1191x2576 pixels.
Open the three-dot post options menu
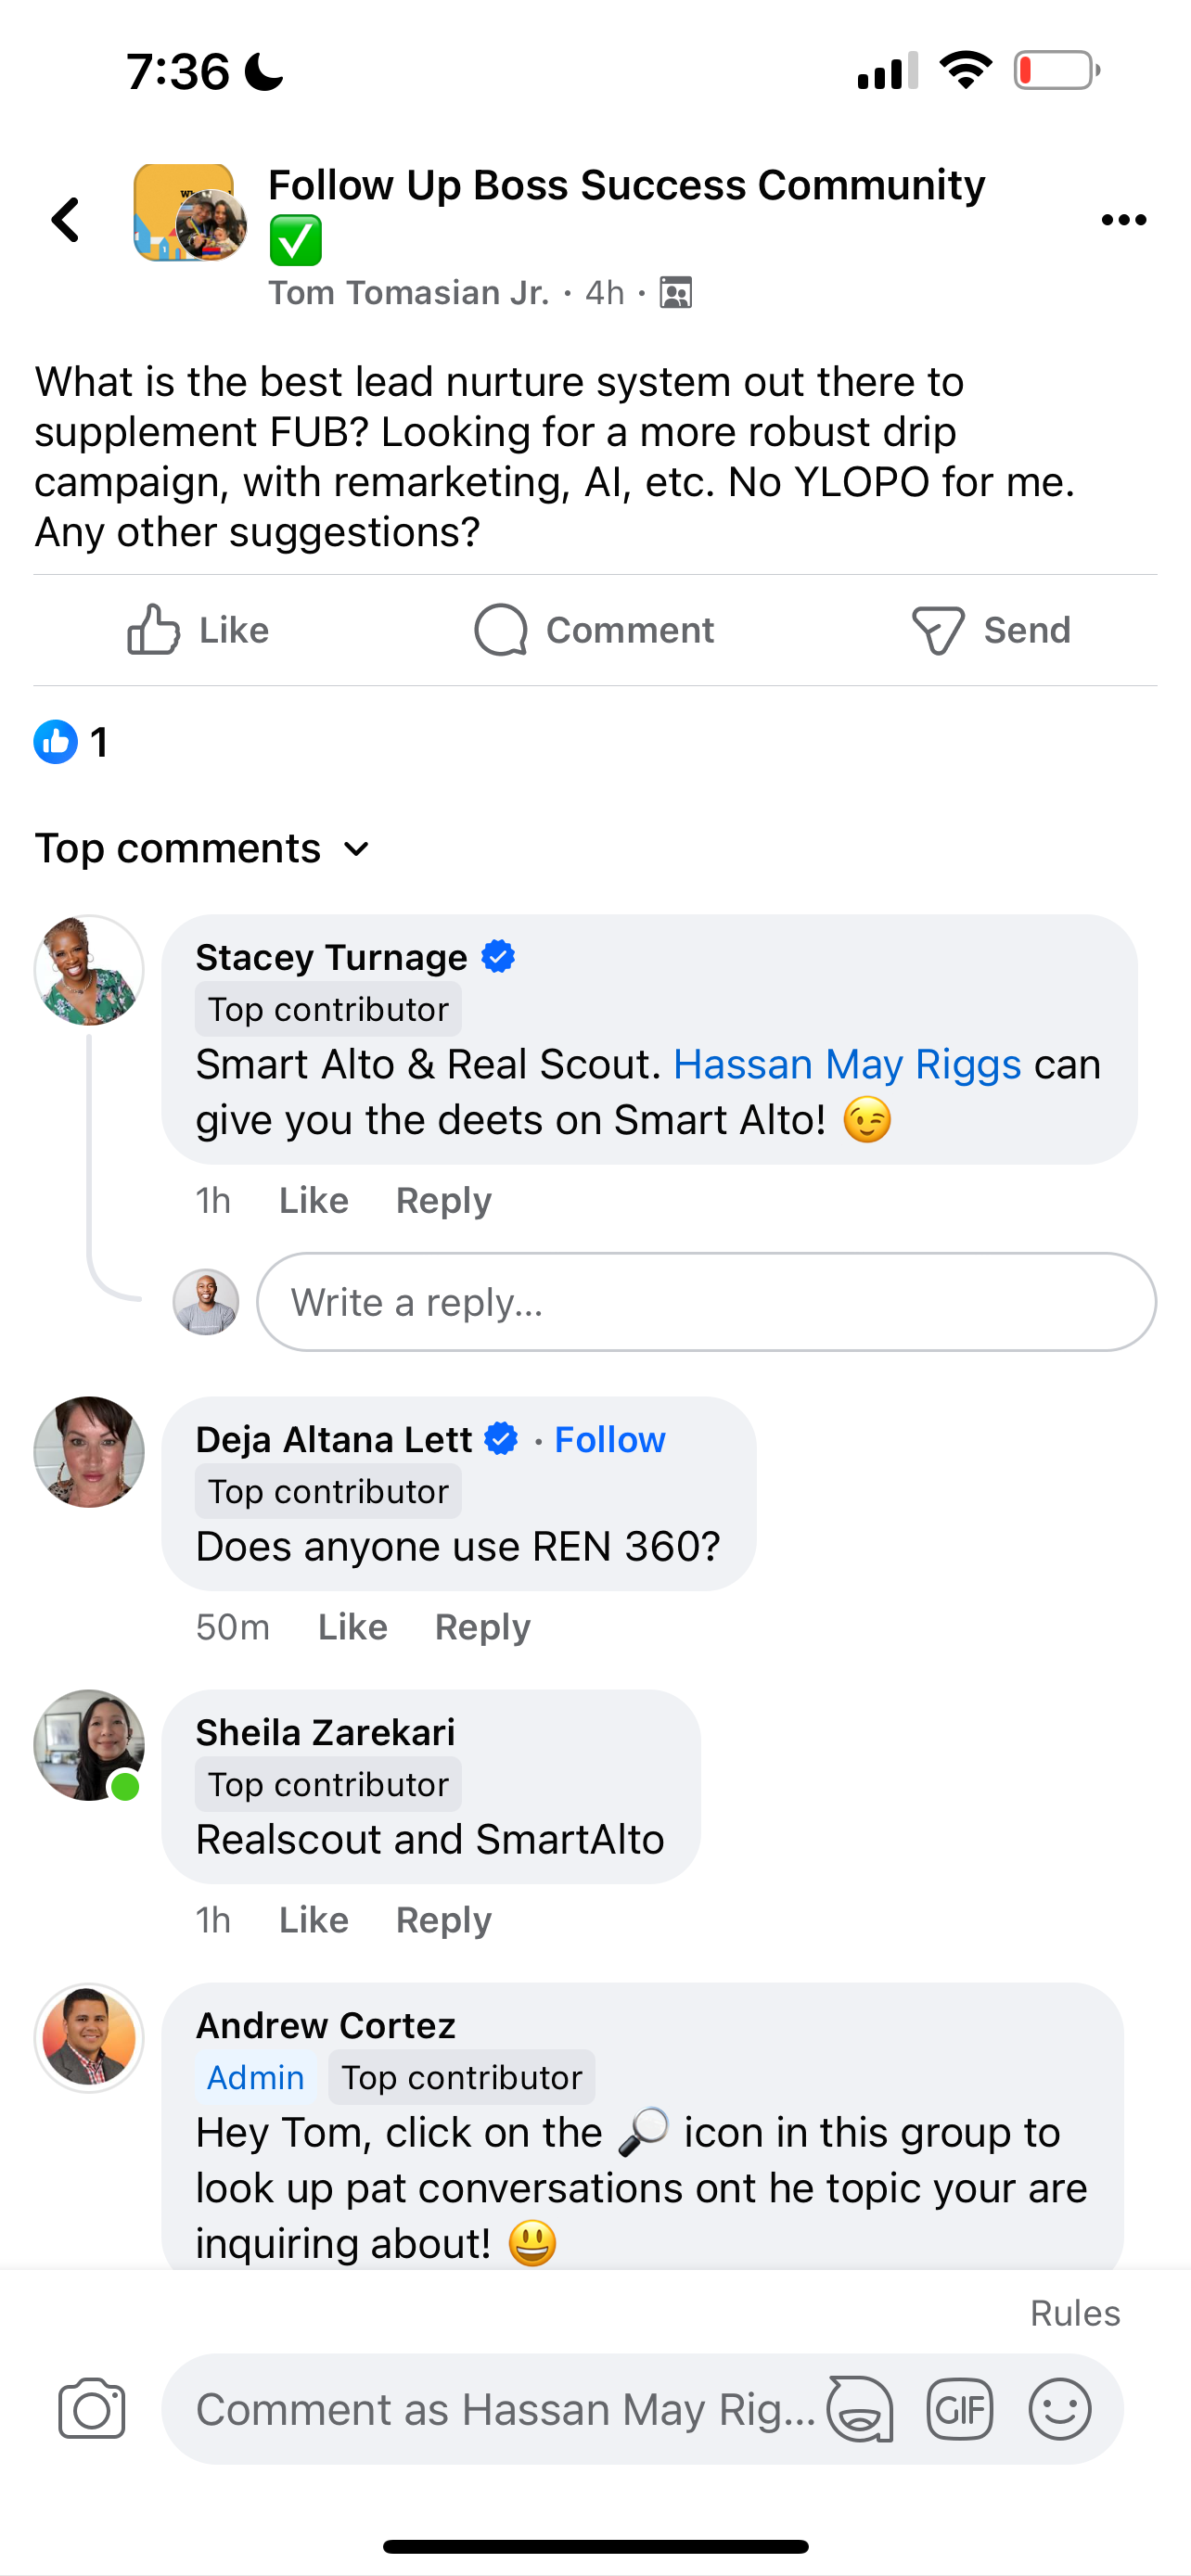click(1123, 220)
